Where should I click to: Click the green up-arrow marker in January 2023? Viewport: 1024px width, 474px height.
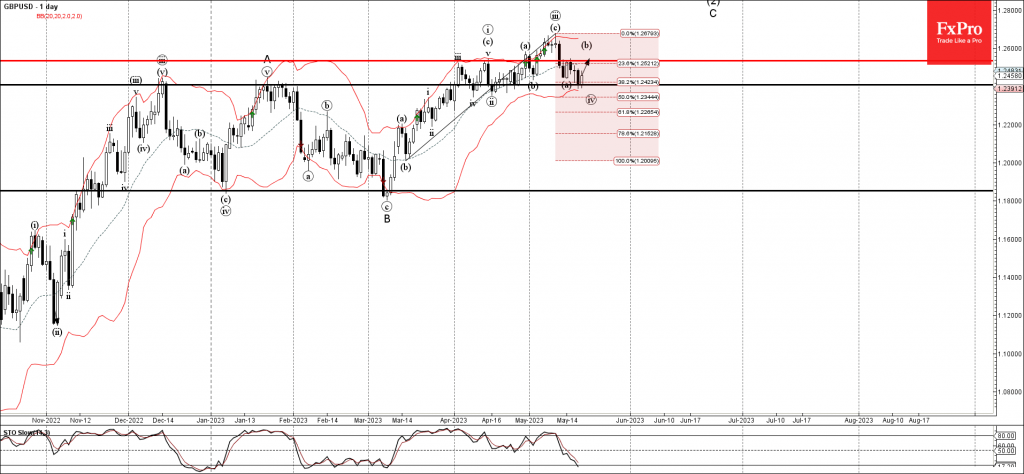click(x=253, y=114)
